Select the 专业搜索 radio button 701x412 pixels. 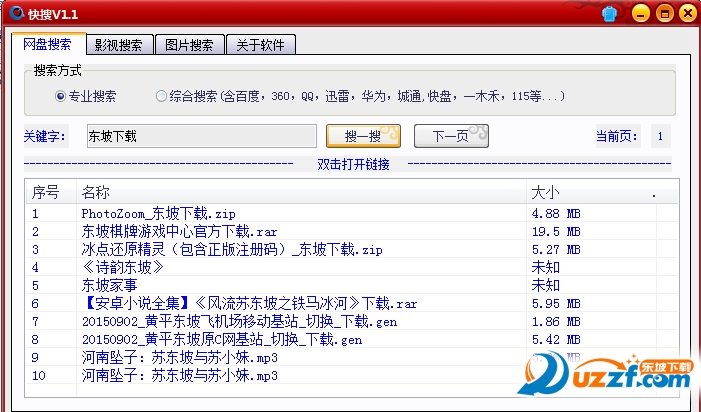[x=61, y=97]
